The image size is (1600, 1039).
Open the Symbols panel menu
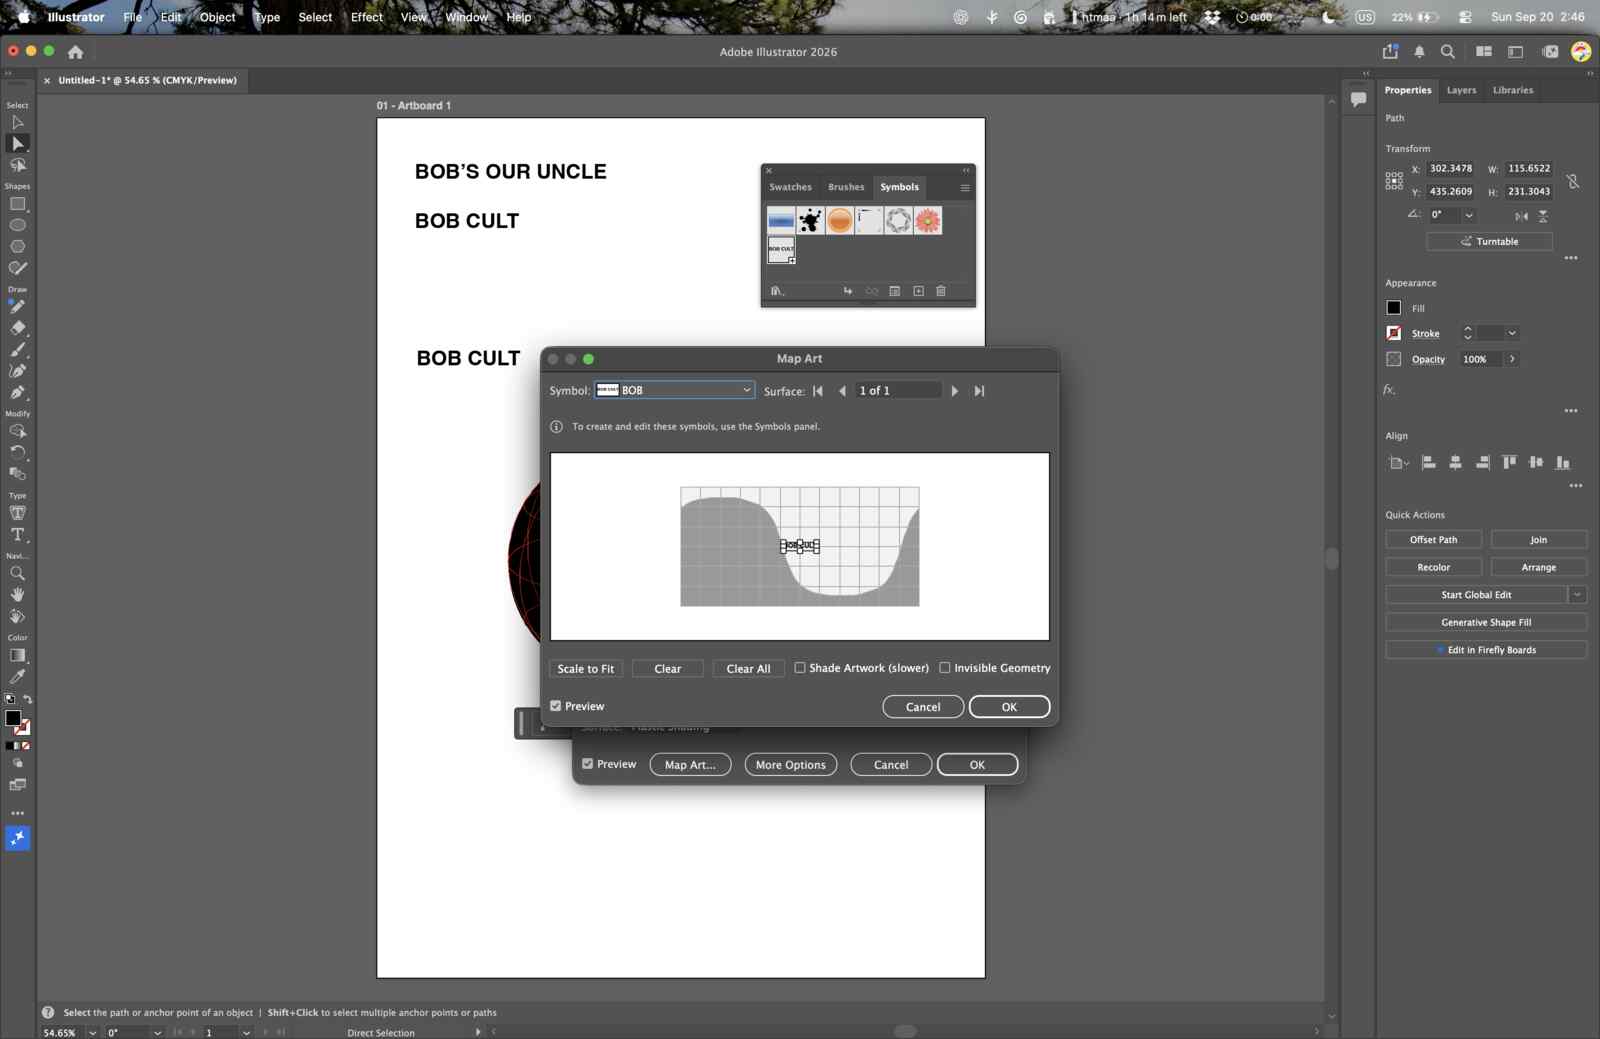click(965, 187)
